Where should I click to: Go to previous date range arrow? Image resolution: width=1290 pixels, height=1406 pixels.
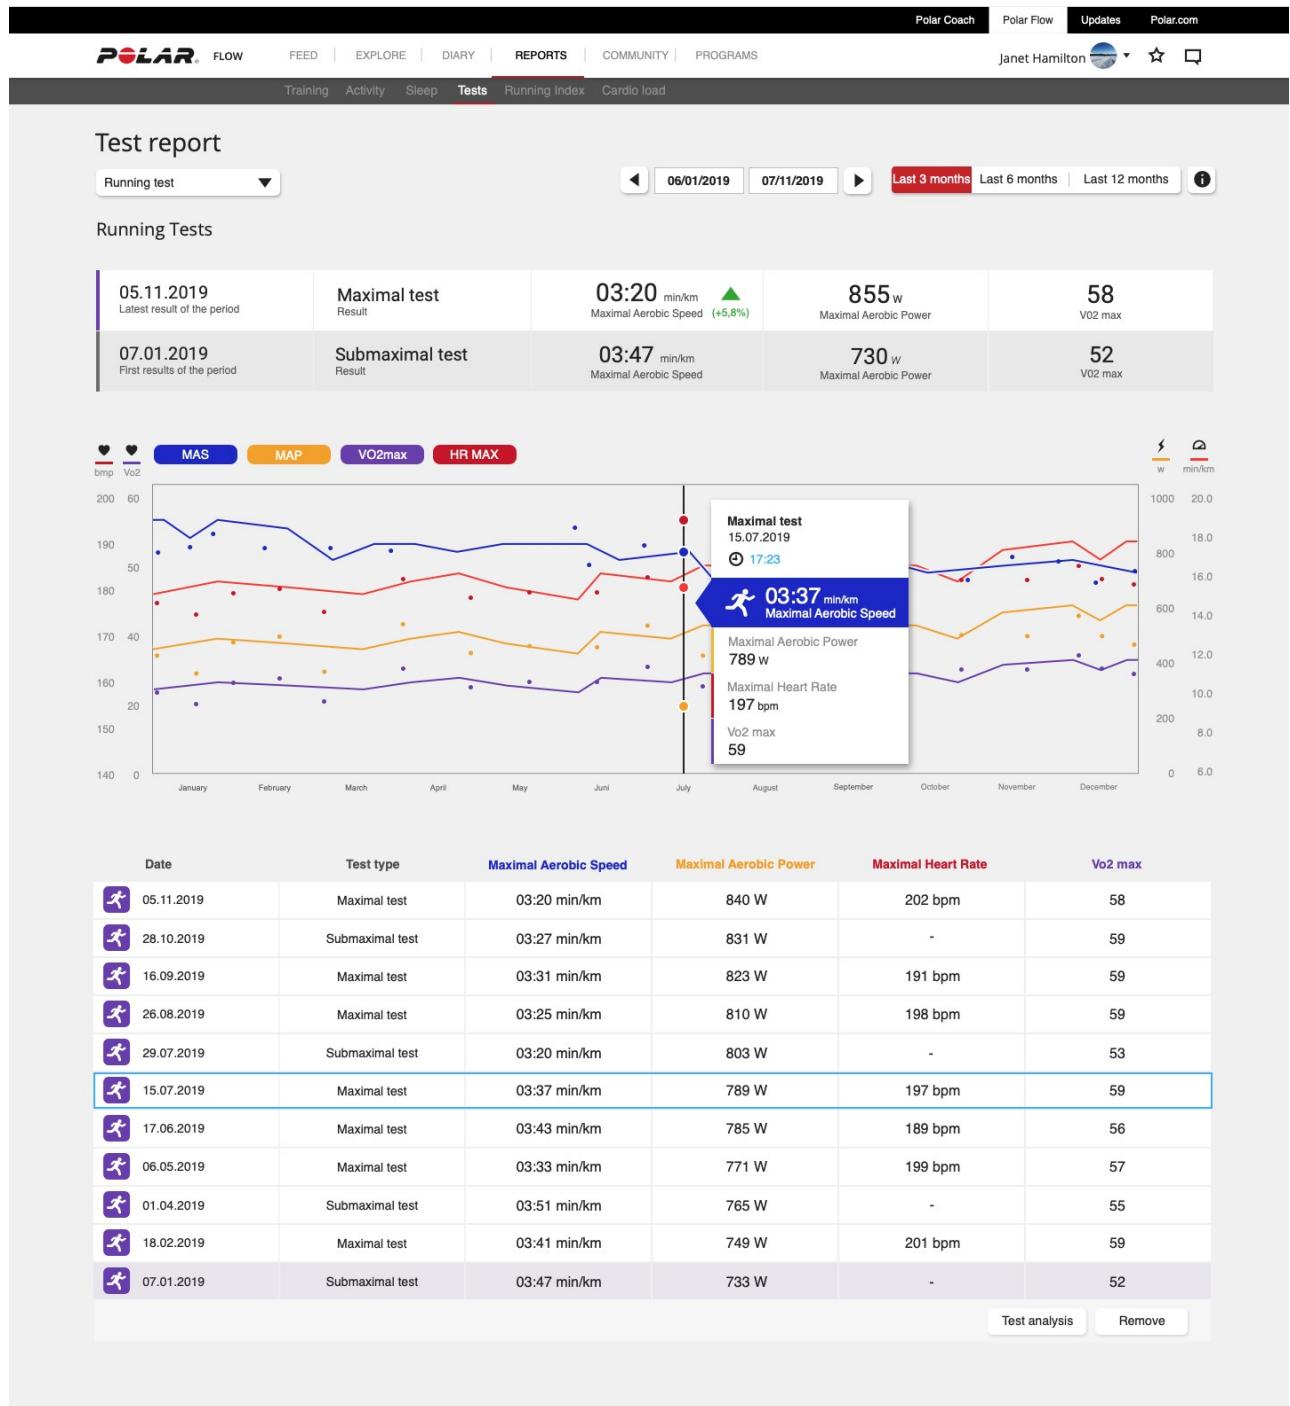pyautogui.click(x=635, y=180)
